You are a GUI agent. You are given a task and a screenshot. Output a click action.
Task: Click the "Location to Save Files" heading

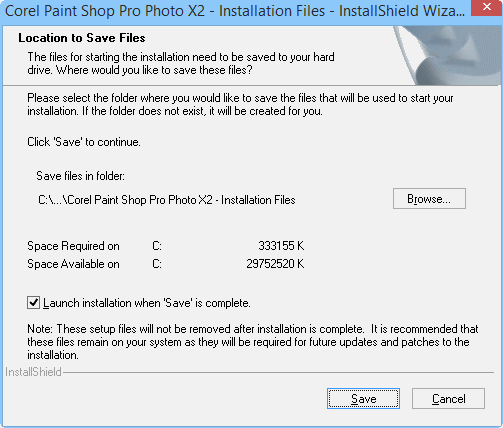click(x=82, y=38)
